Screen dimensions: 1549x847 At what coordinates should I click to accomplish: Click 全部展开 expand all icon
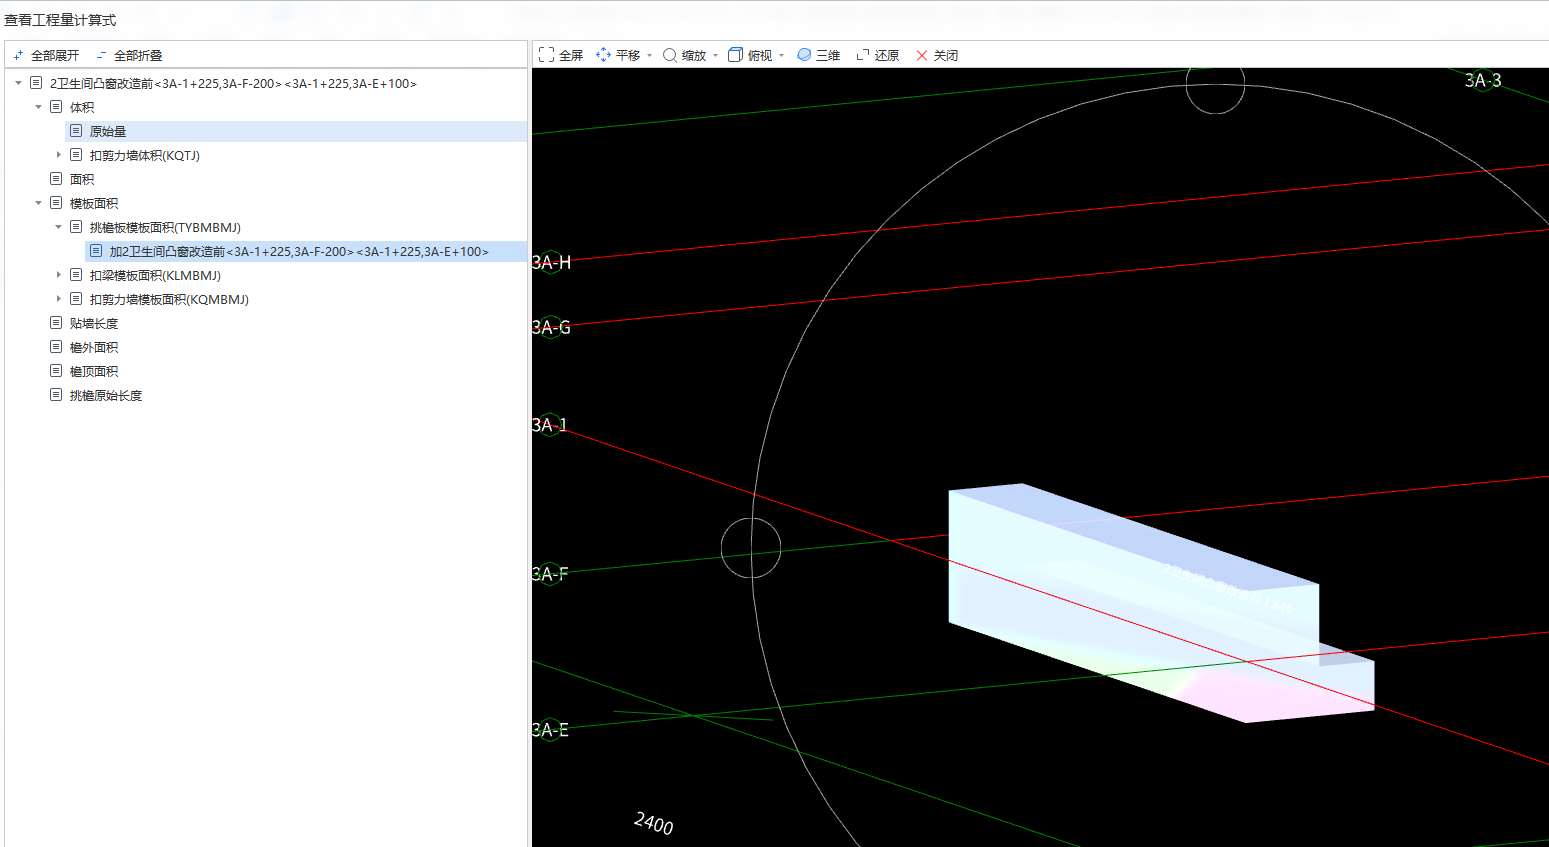click(x=19, y=55)
